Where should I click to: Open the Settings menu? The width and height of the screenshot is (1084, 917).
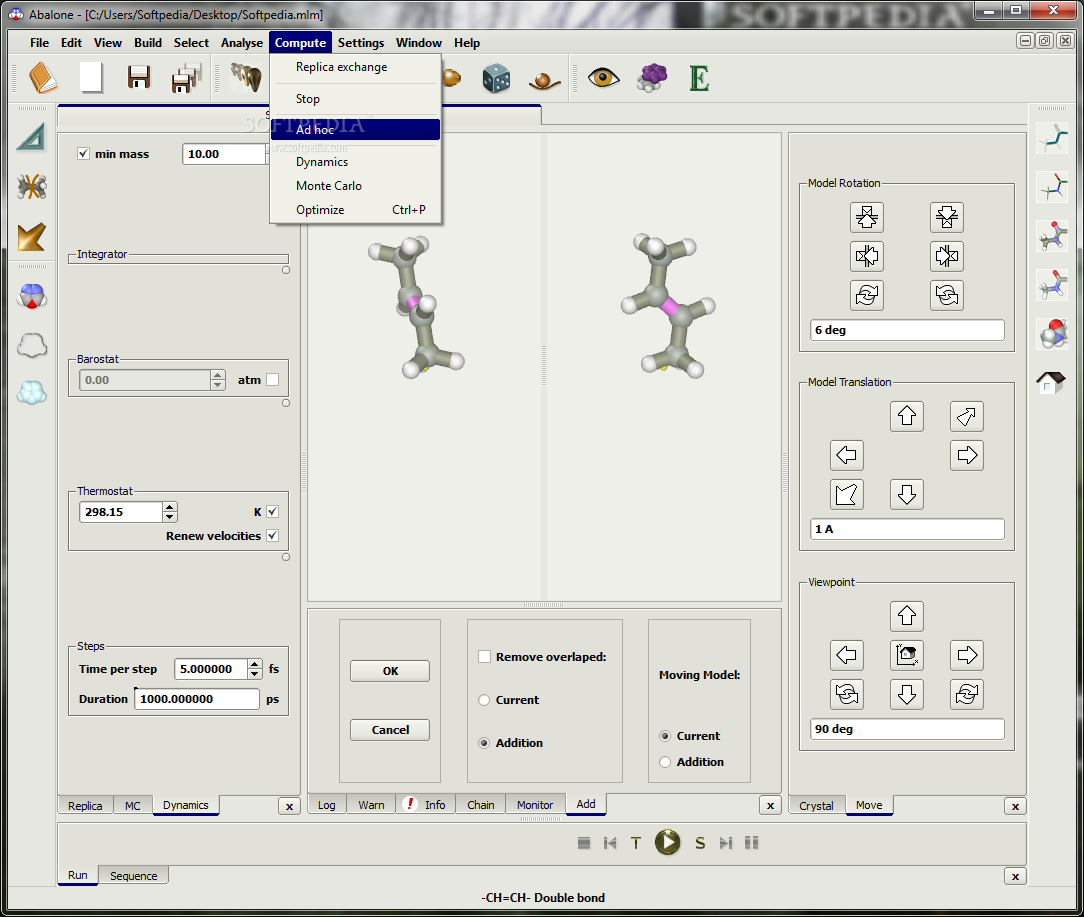tap(360, 43)
